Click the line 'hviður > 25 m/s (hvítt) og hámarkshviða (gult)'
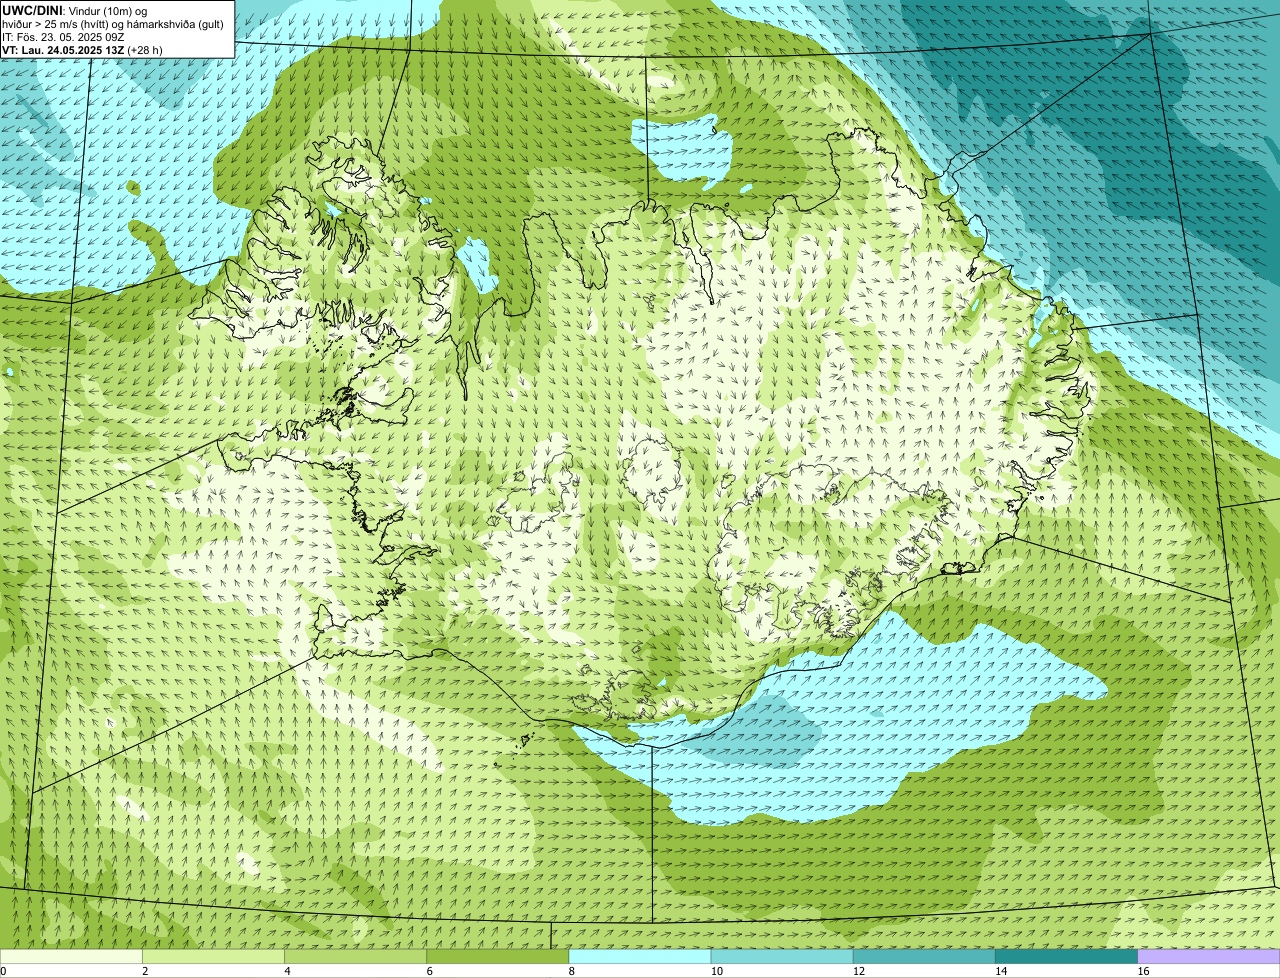 [x=113, y=24]
